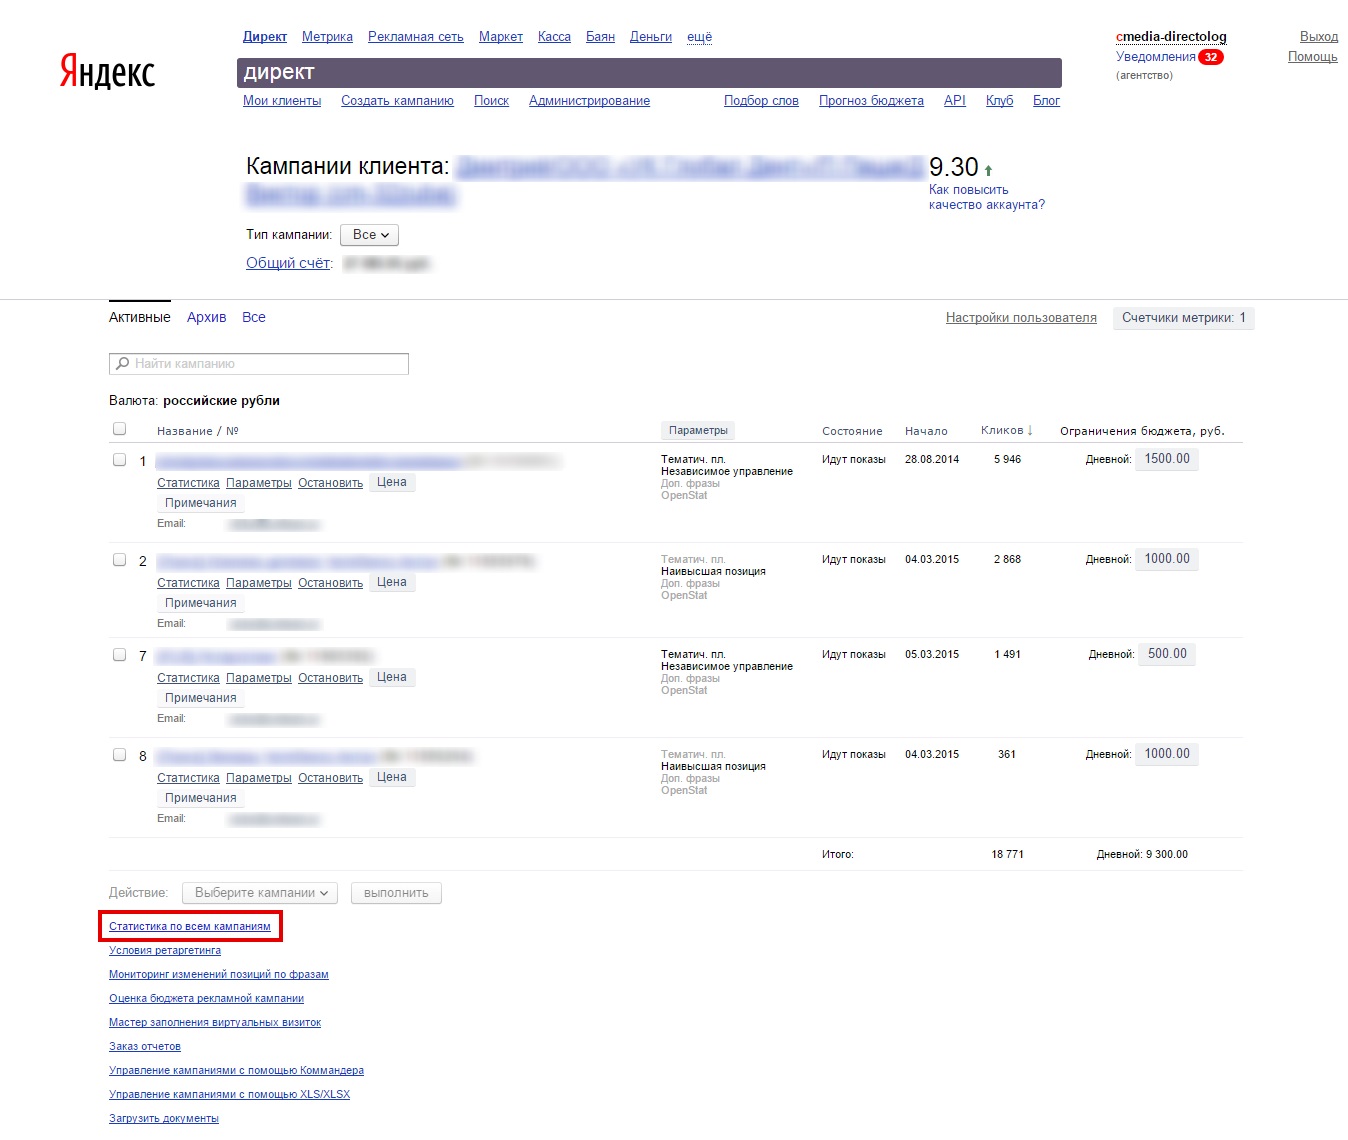The image size is (1348, 1140).
Task: Click the notifications badge showing 32
Action: click(1211, 57)
